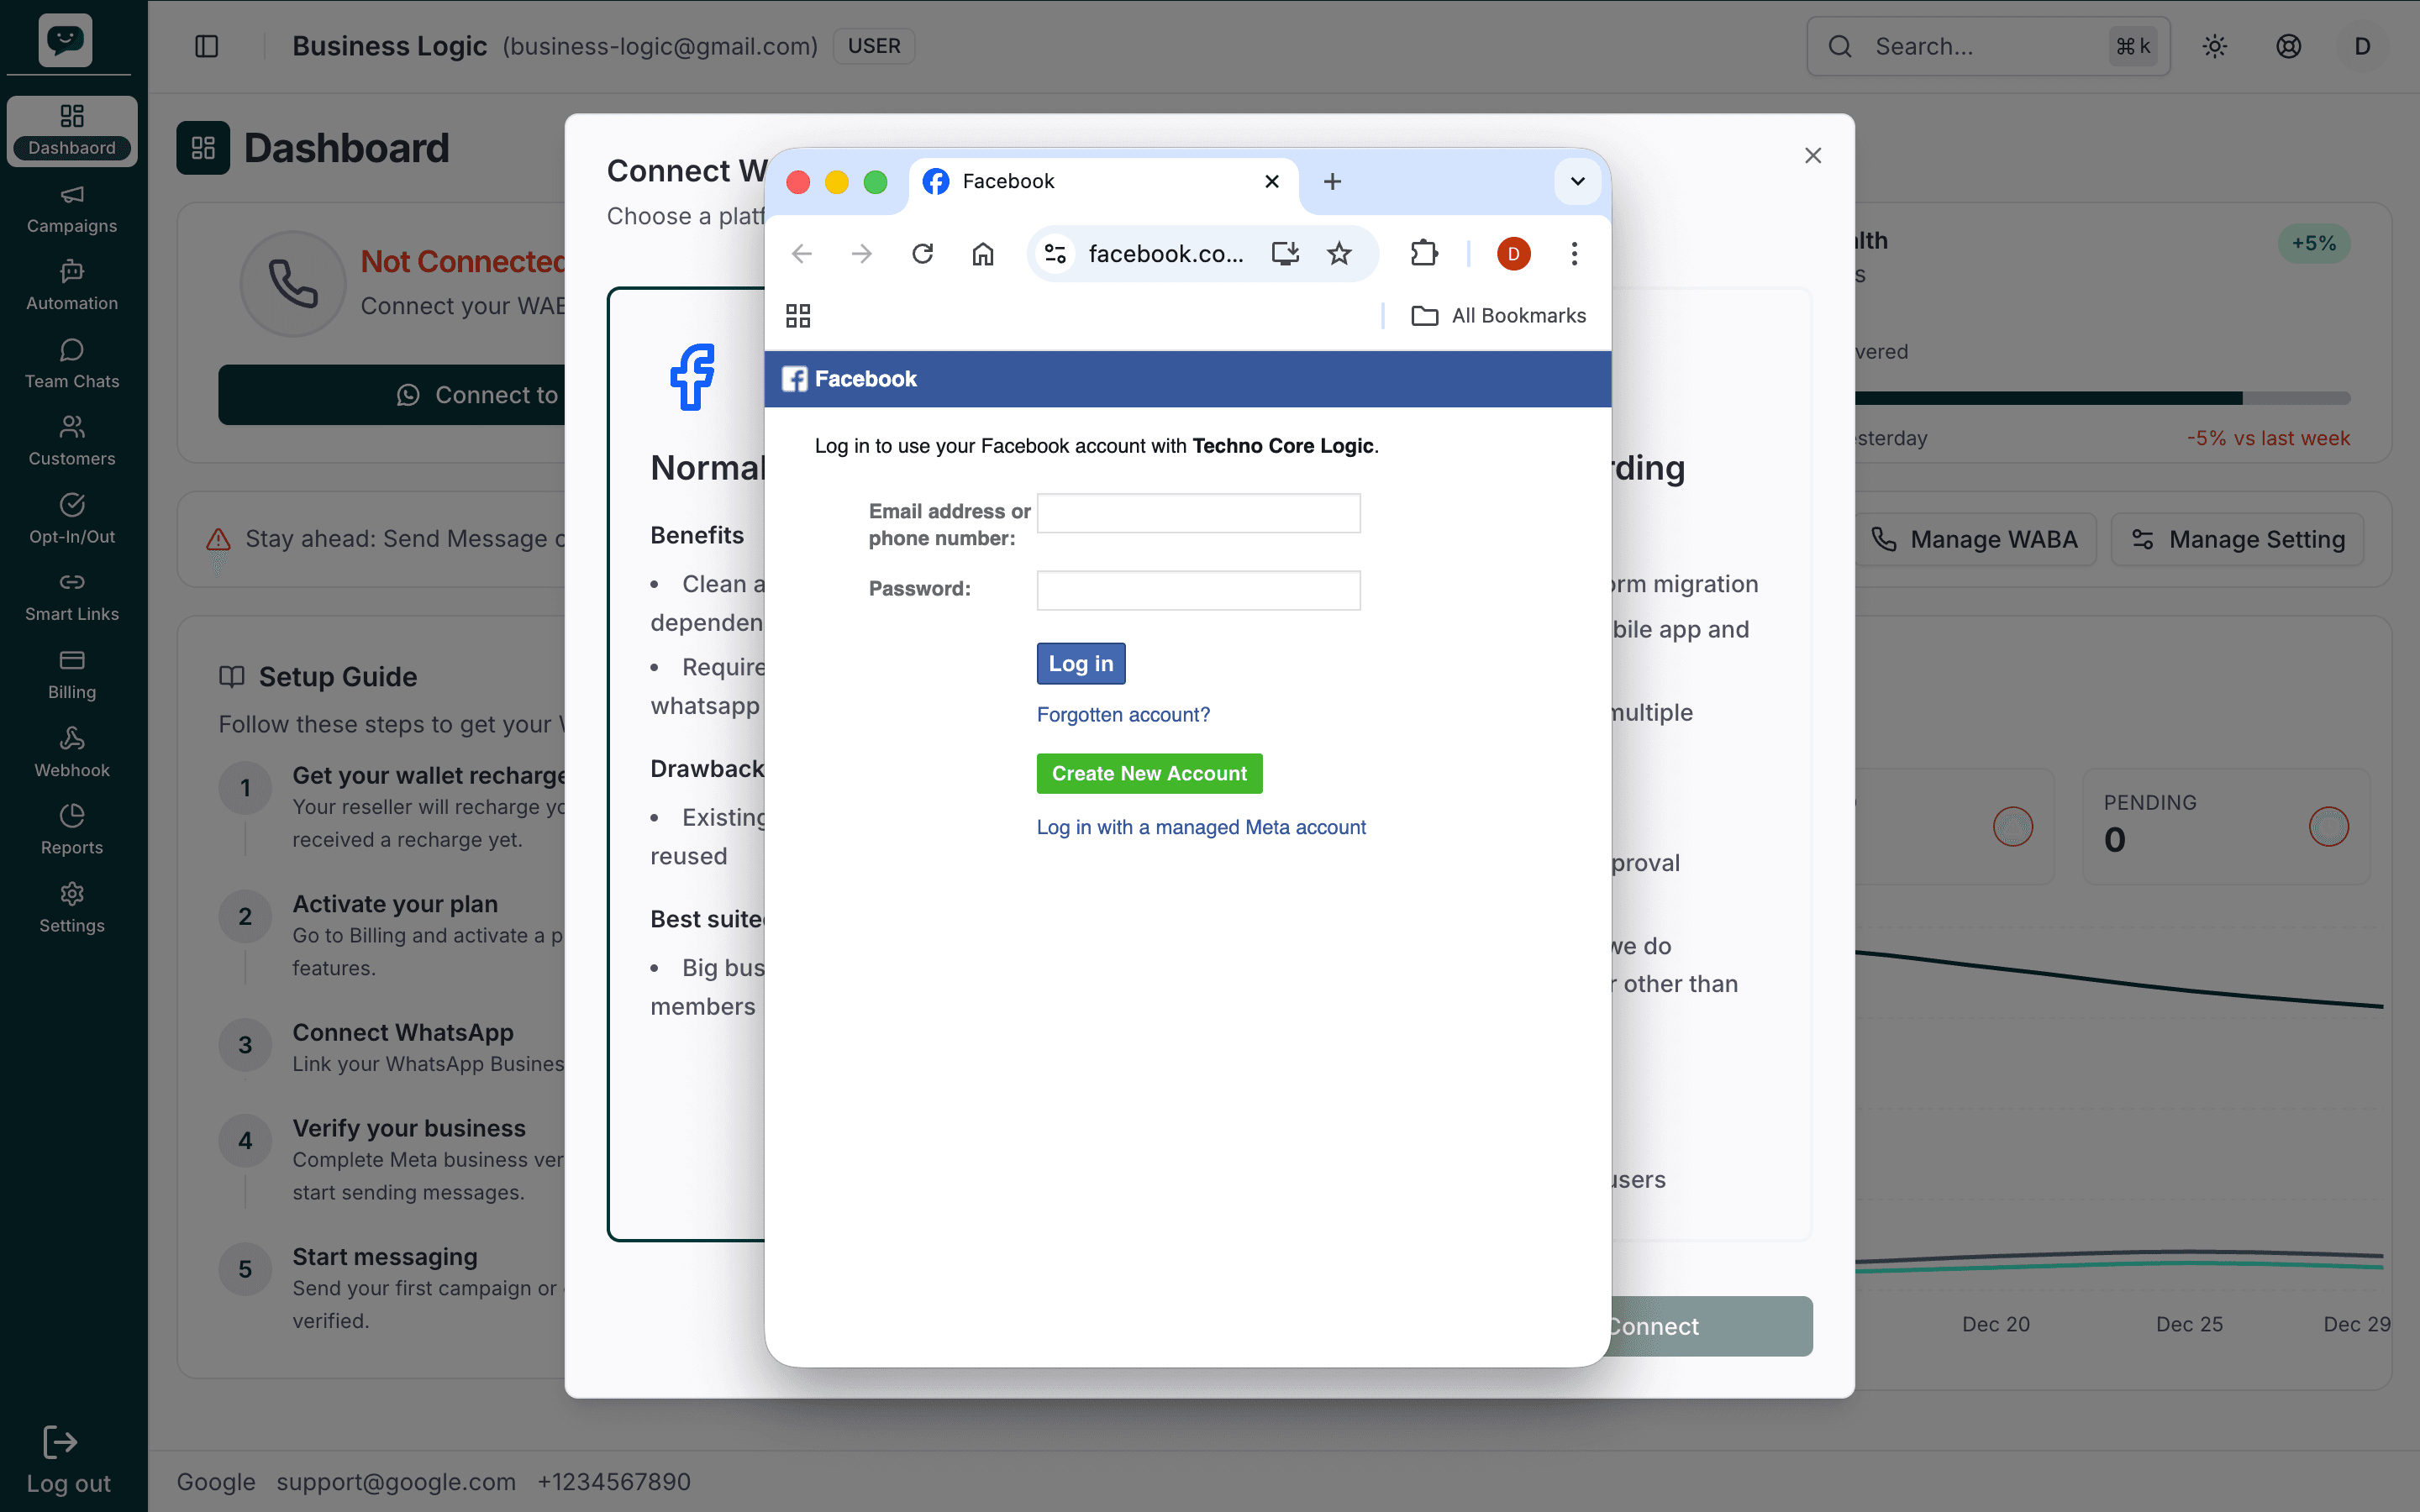Image resolution: width=2420 pixels, height=1512 pixels.
Task: Click the USER role badge
Action: coord(874,46)
